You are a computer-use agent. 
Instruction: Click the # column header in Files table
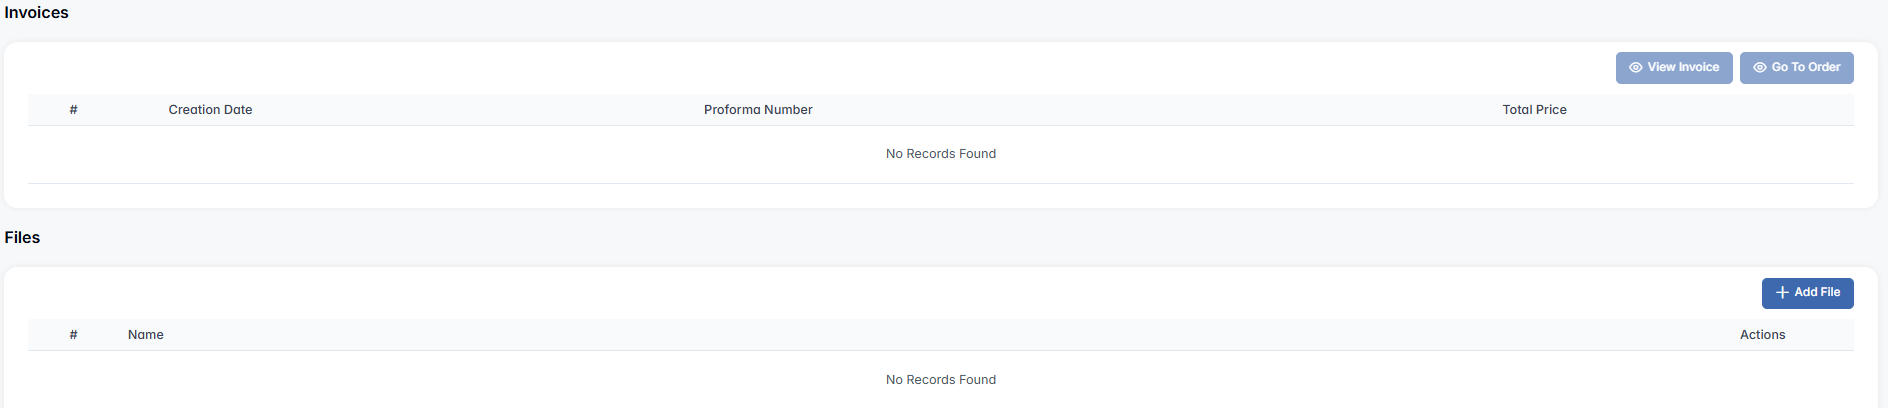tap(73, 335)
